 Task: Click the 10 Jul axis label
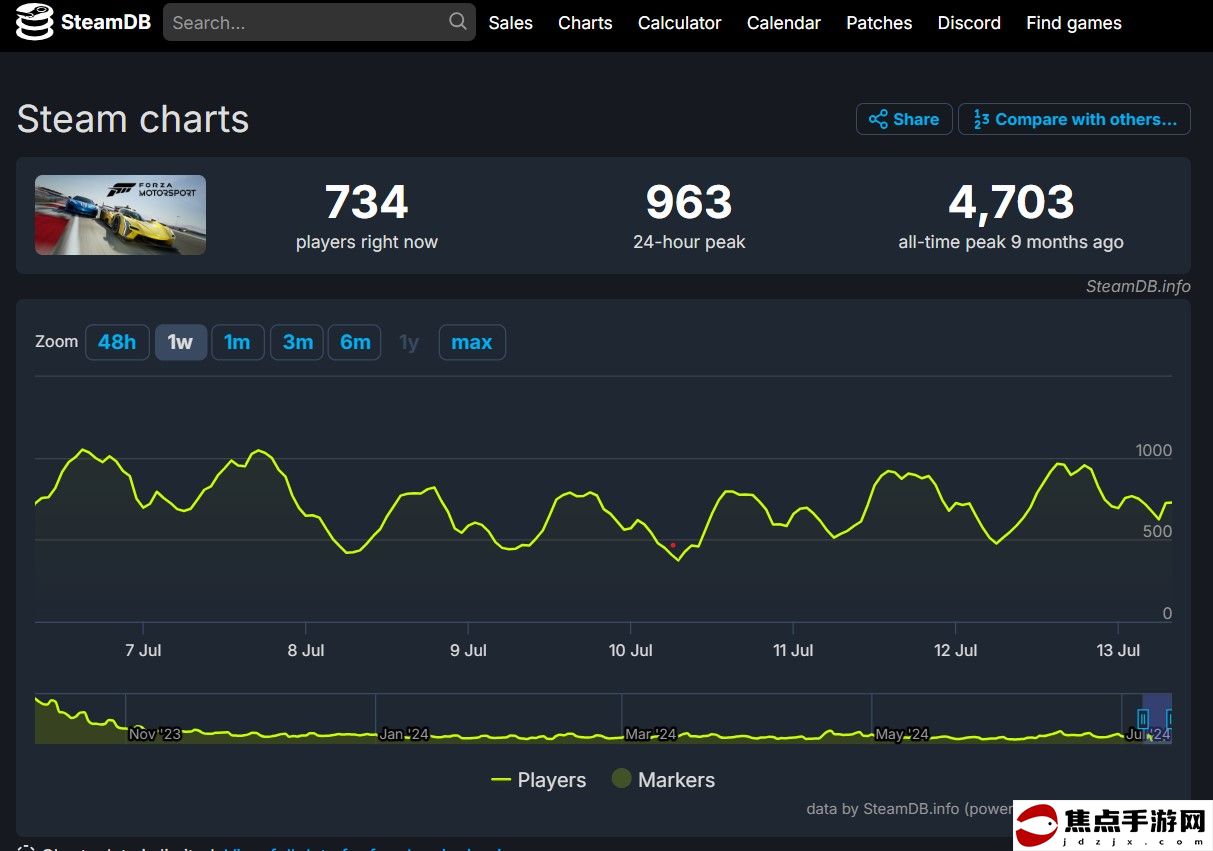point(630,650)
